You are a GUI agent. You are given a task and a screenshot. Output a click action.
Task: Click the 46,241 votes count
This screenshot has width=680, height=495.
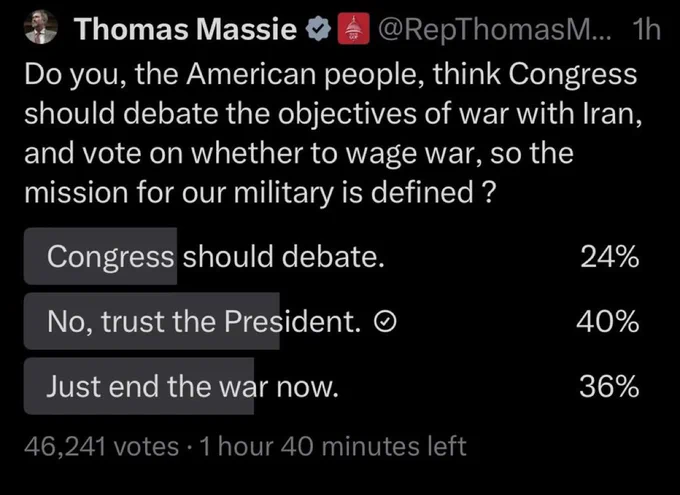pos(101,446)
